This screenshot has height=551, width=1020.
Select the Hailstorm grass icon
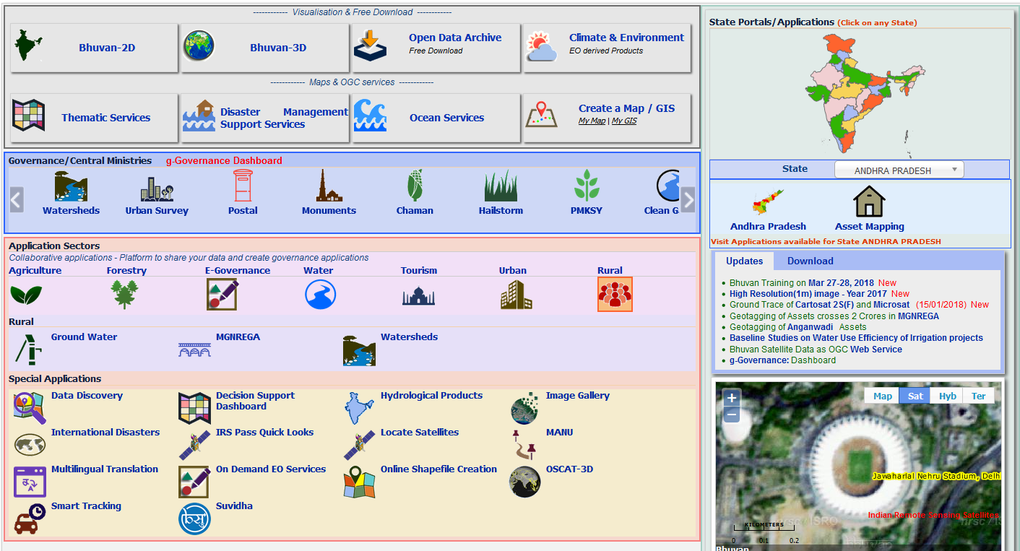pos(501,186)
